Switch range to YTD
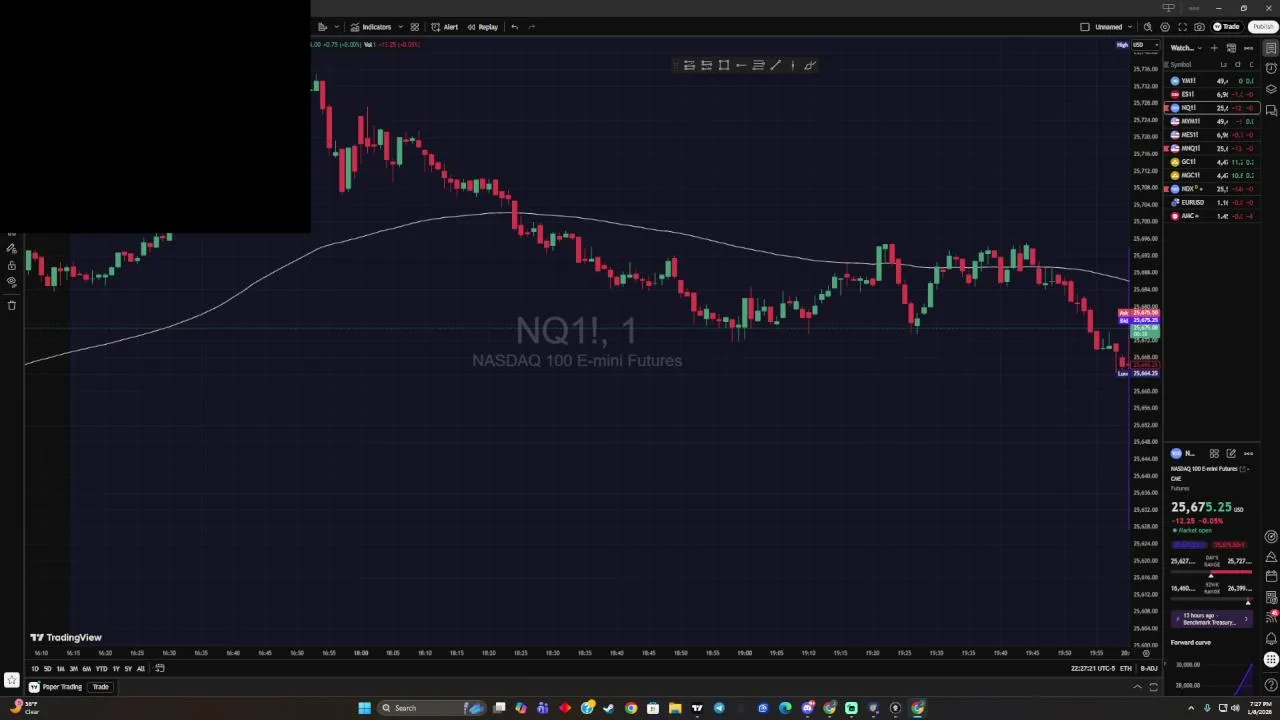Screen dimensions: 1280x720 pos(101,669)
